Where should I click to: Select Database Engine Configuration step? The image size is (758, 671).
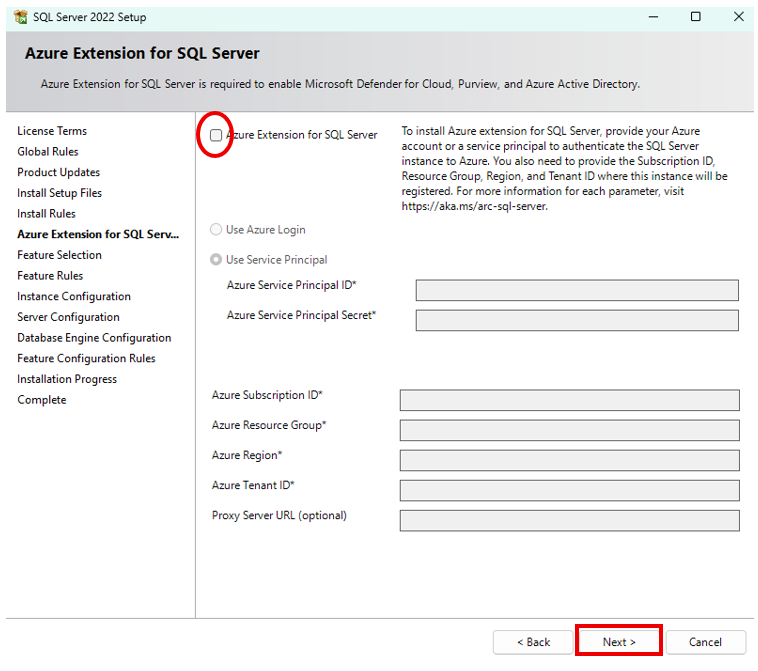(94, 338)
